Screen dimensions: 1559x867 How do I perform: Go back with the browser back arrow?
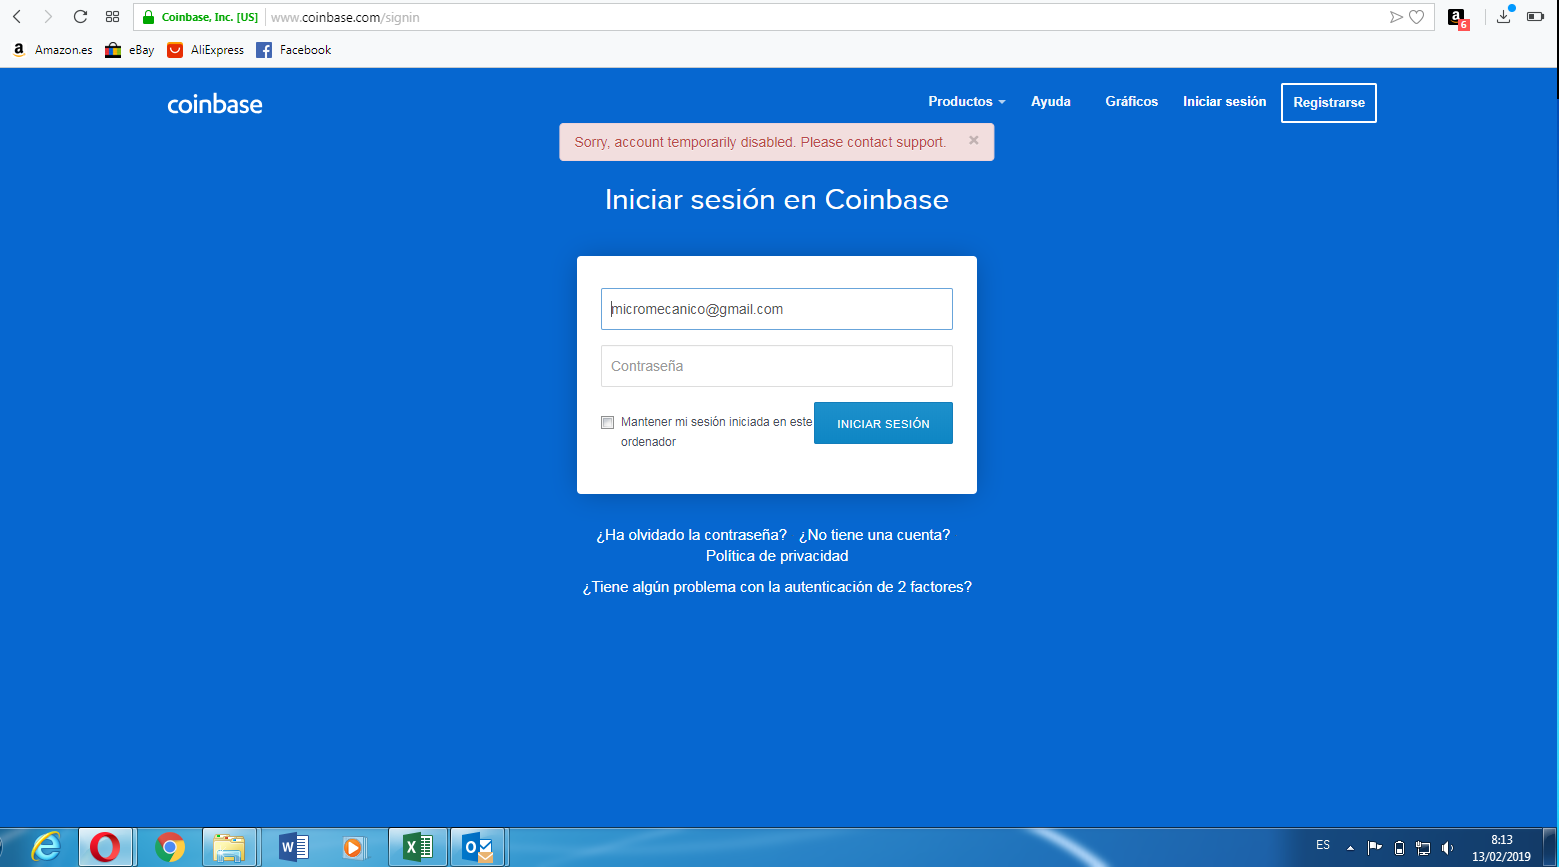[17, 17]
